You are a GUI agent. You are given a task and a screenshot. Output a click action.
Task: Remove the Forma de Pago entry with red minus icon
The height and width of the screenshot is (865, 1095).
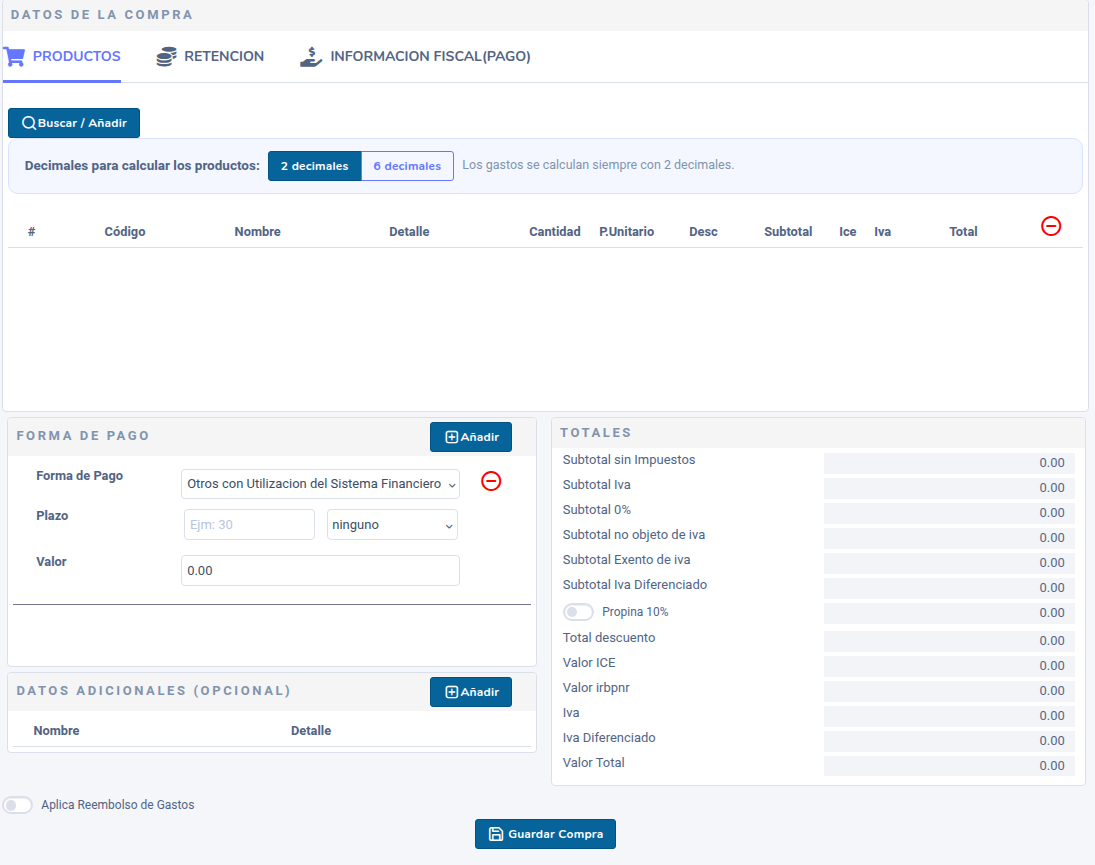[491, 481]
